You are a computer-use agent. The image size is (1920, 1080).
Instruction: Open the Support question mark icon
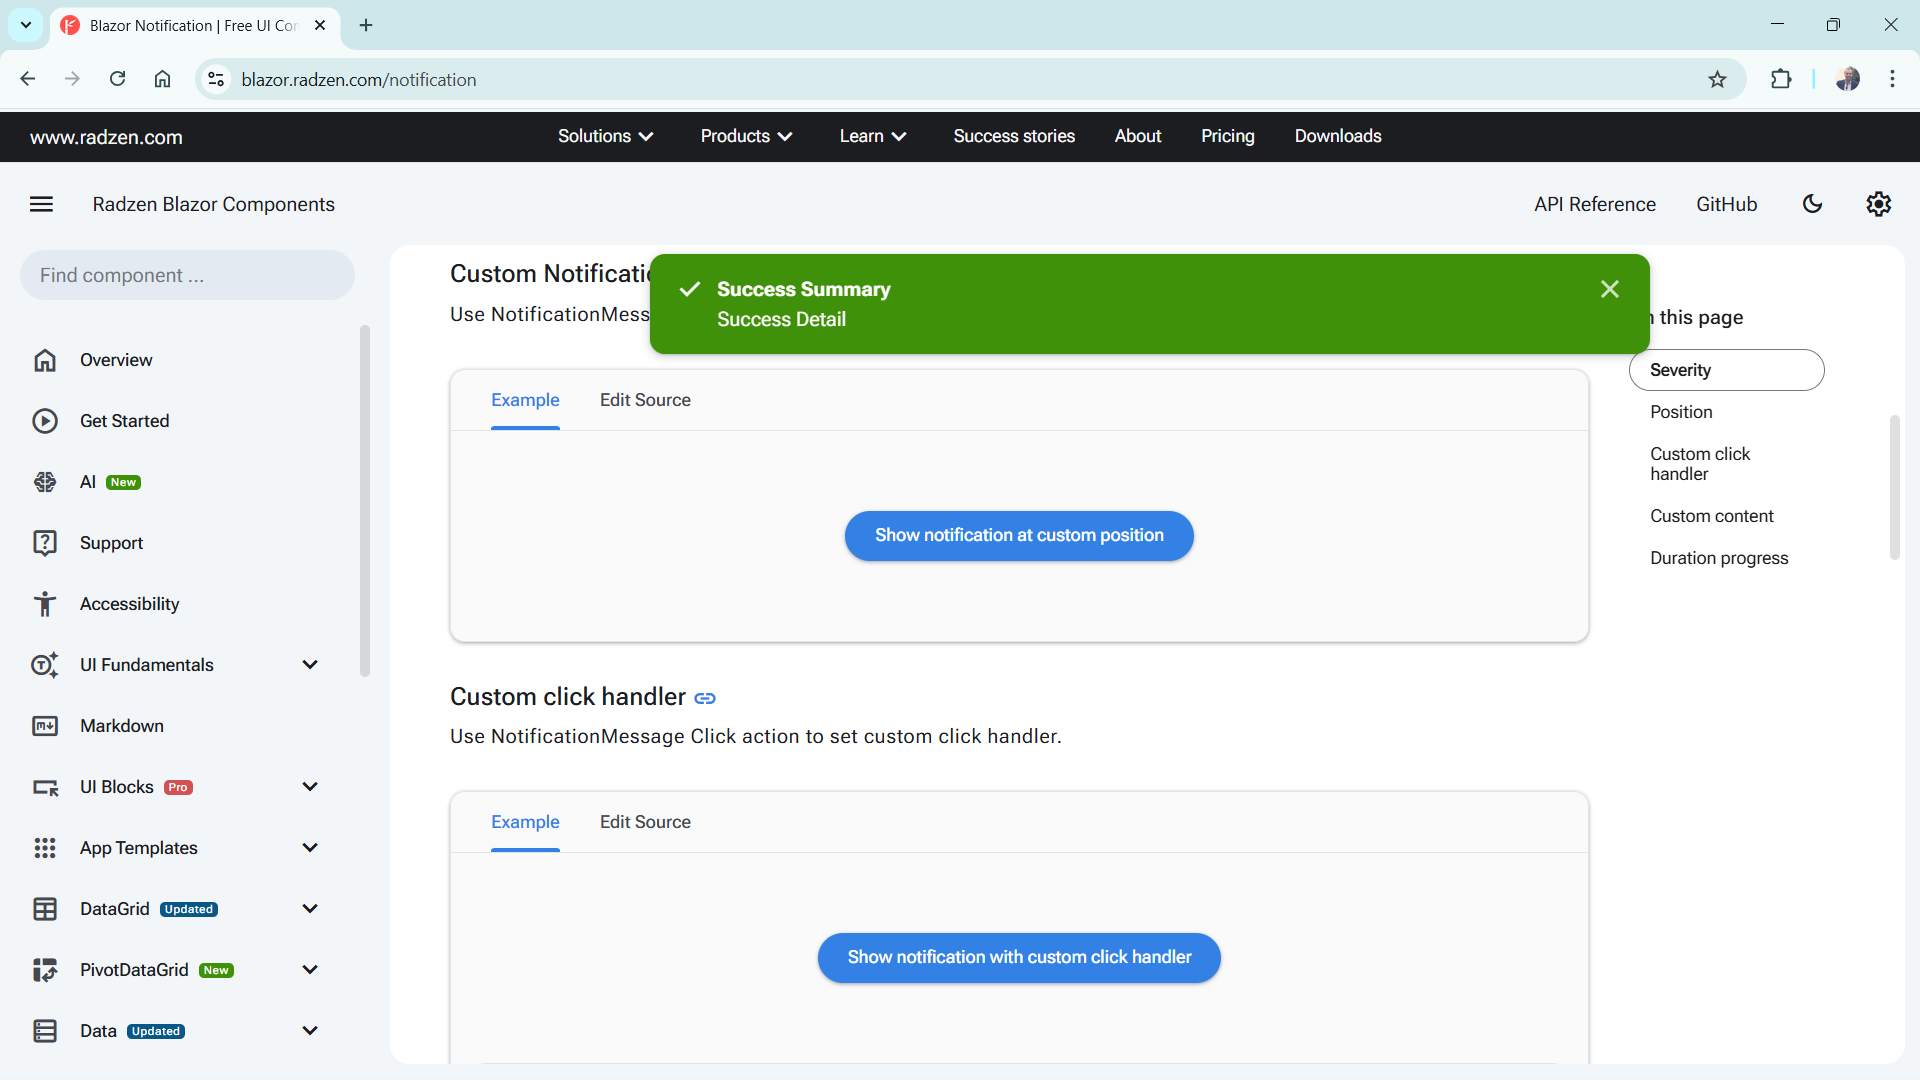(45, 543)
